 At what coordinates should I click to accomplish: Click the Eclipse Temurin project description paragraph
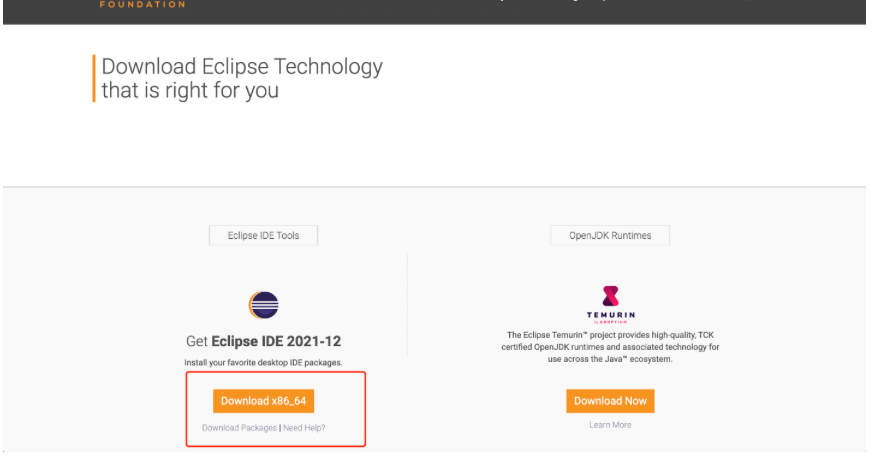pyautogui.click(x=610, y=347)
